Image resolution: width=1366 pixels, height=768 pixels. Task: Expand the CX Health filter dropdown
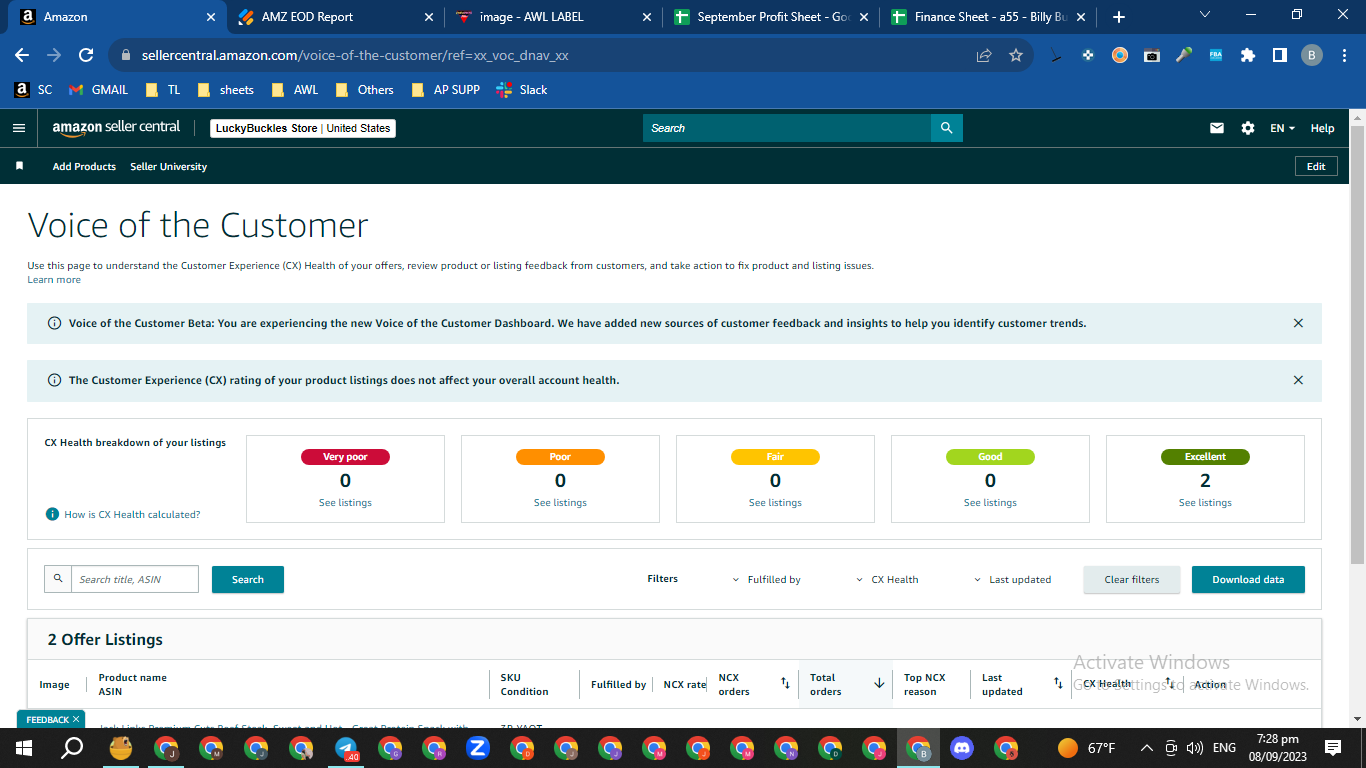887,579
